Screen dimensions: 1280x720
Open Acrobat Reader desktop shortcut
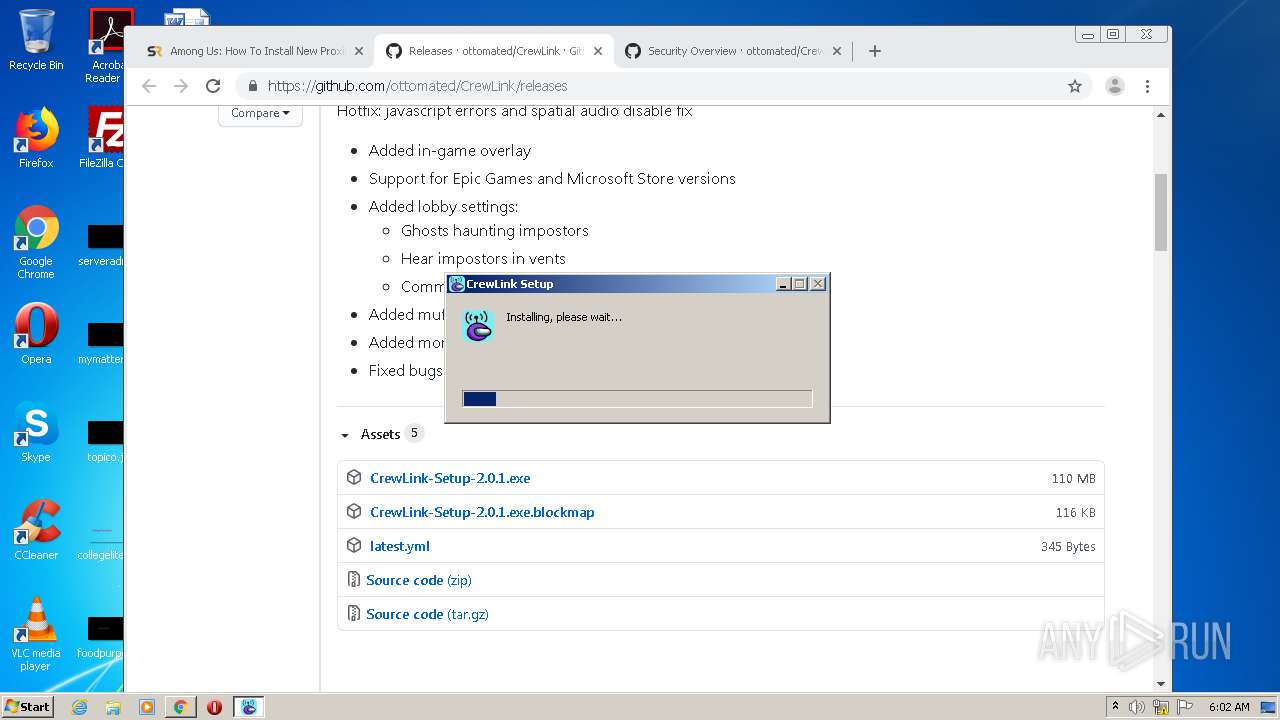click(x=103, y=45)
